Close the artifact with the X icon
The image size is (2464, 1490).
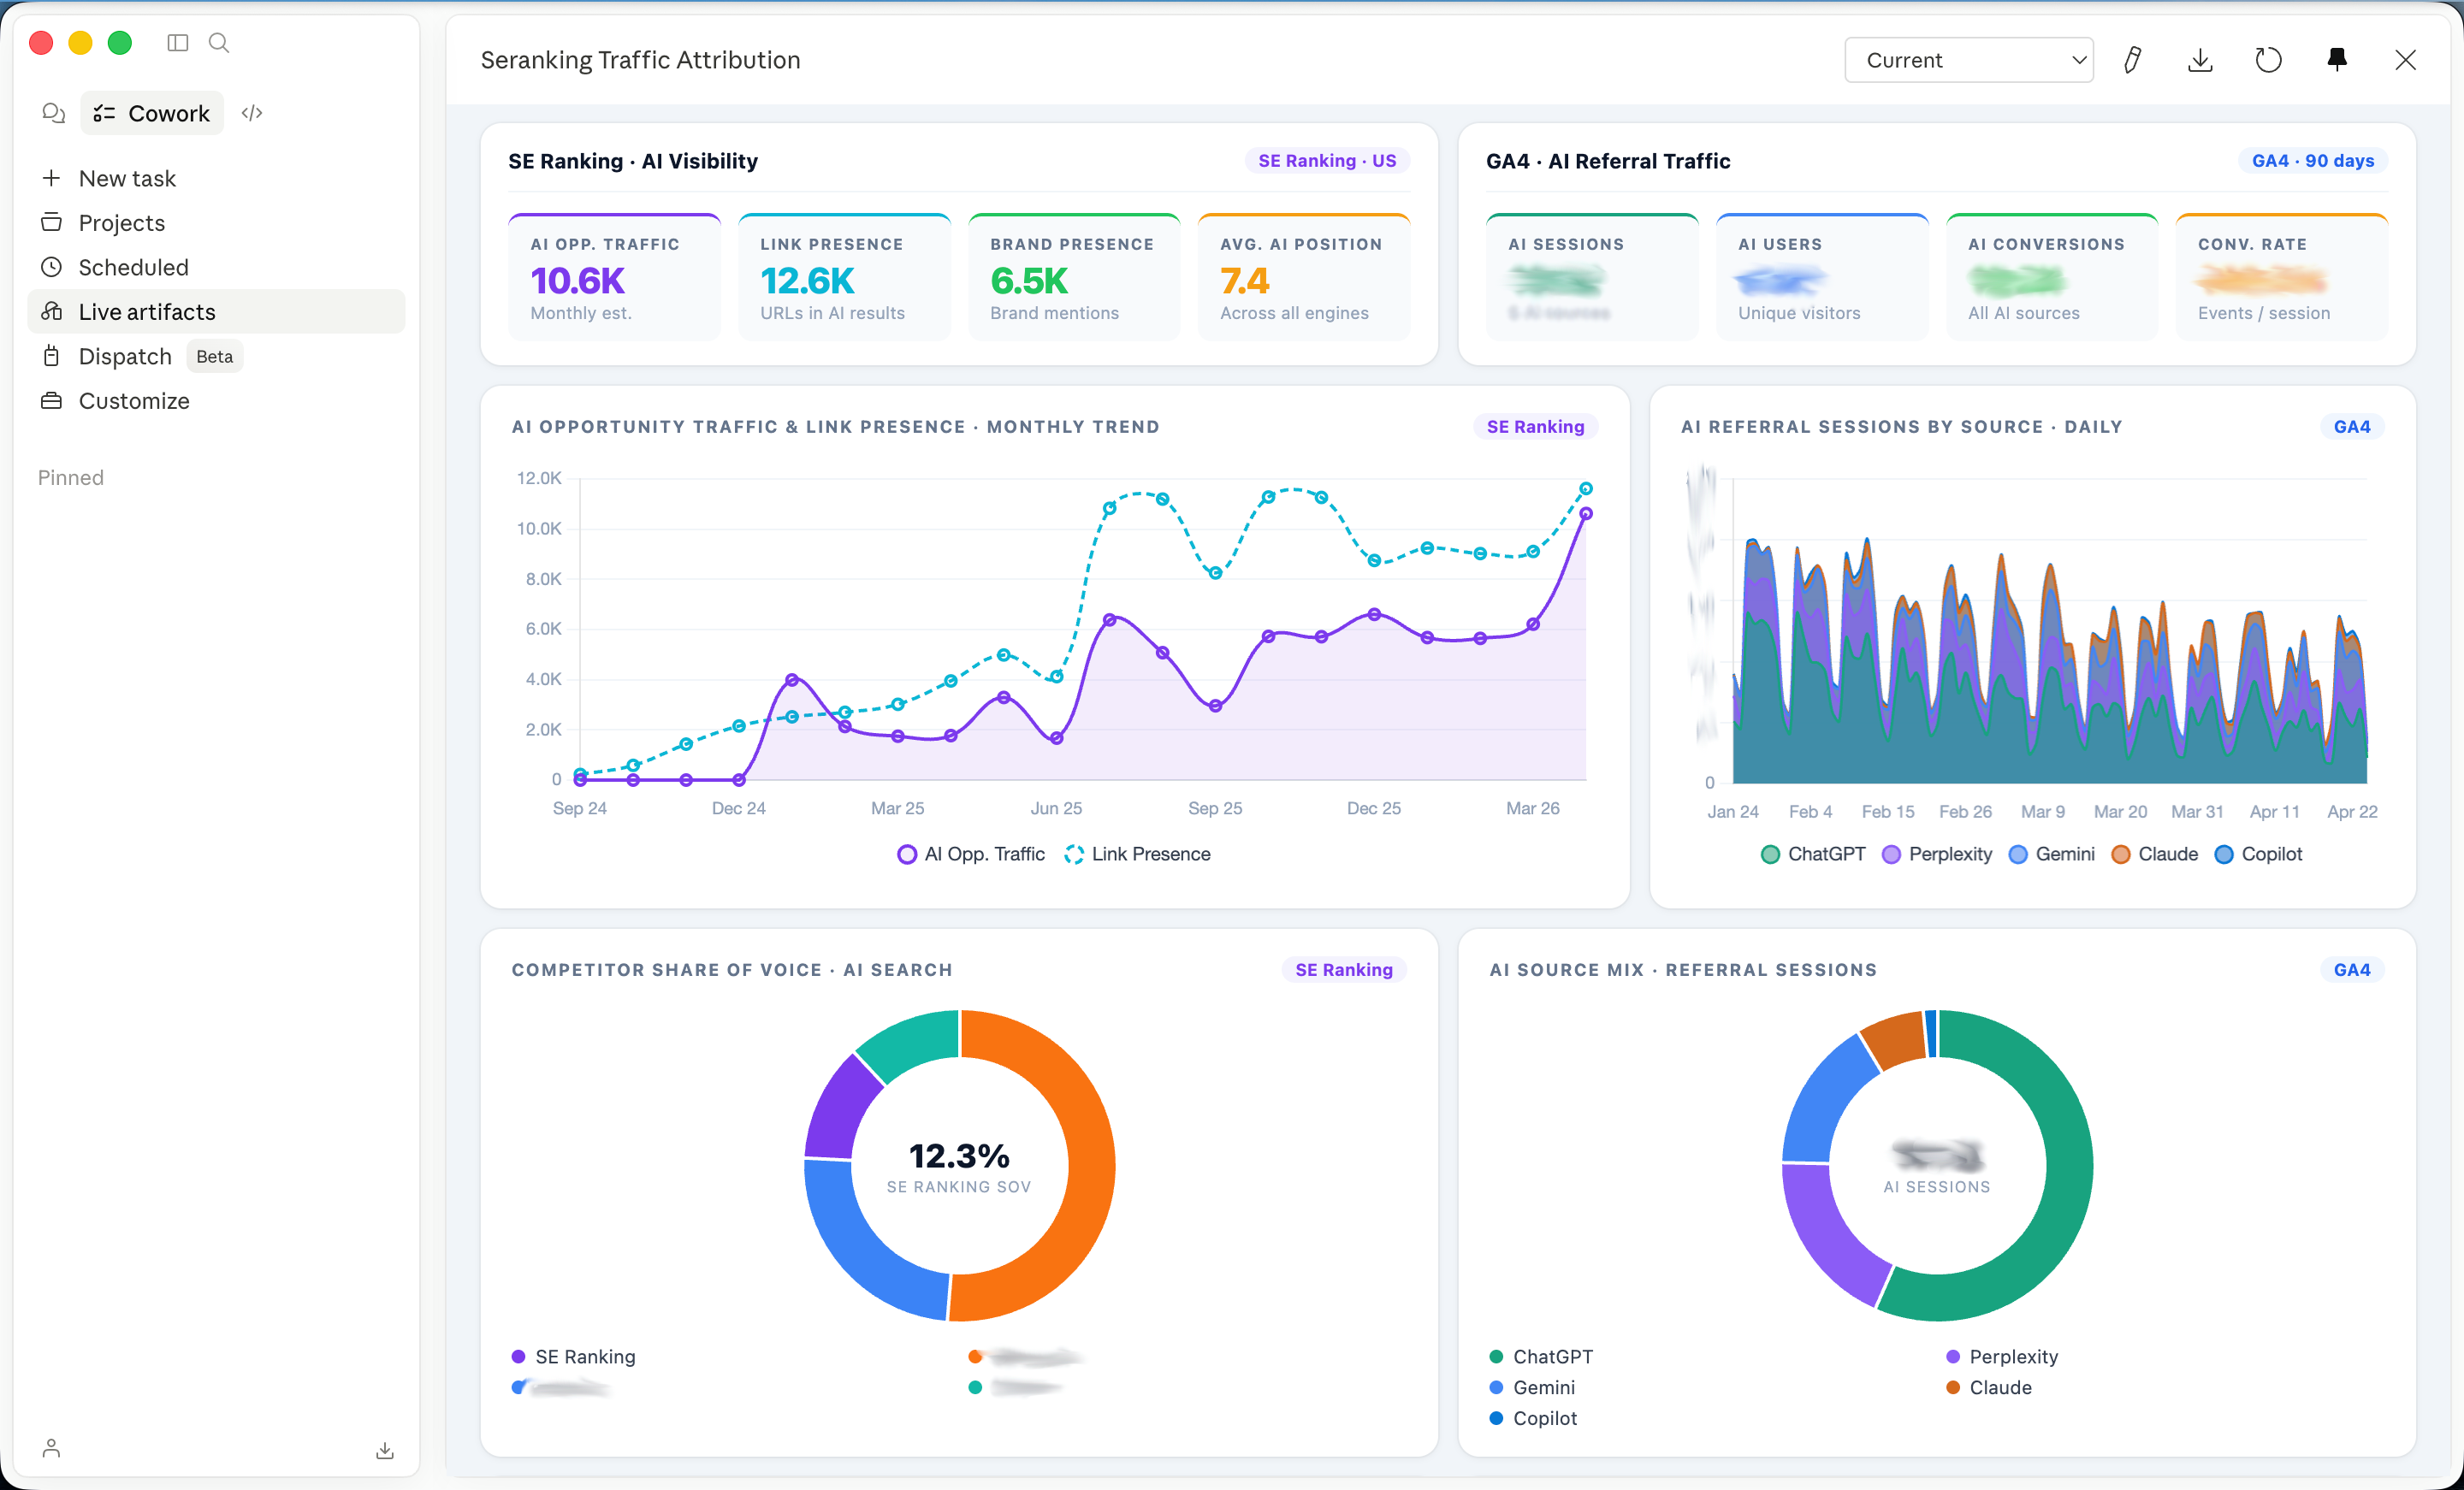click(x=2405, y=60)
